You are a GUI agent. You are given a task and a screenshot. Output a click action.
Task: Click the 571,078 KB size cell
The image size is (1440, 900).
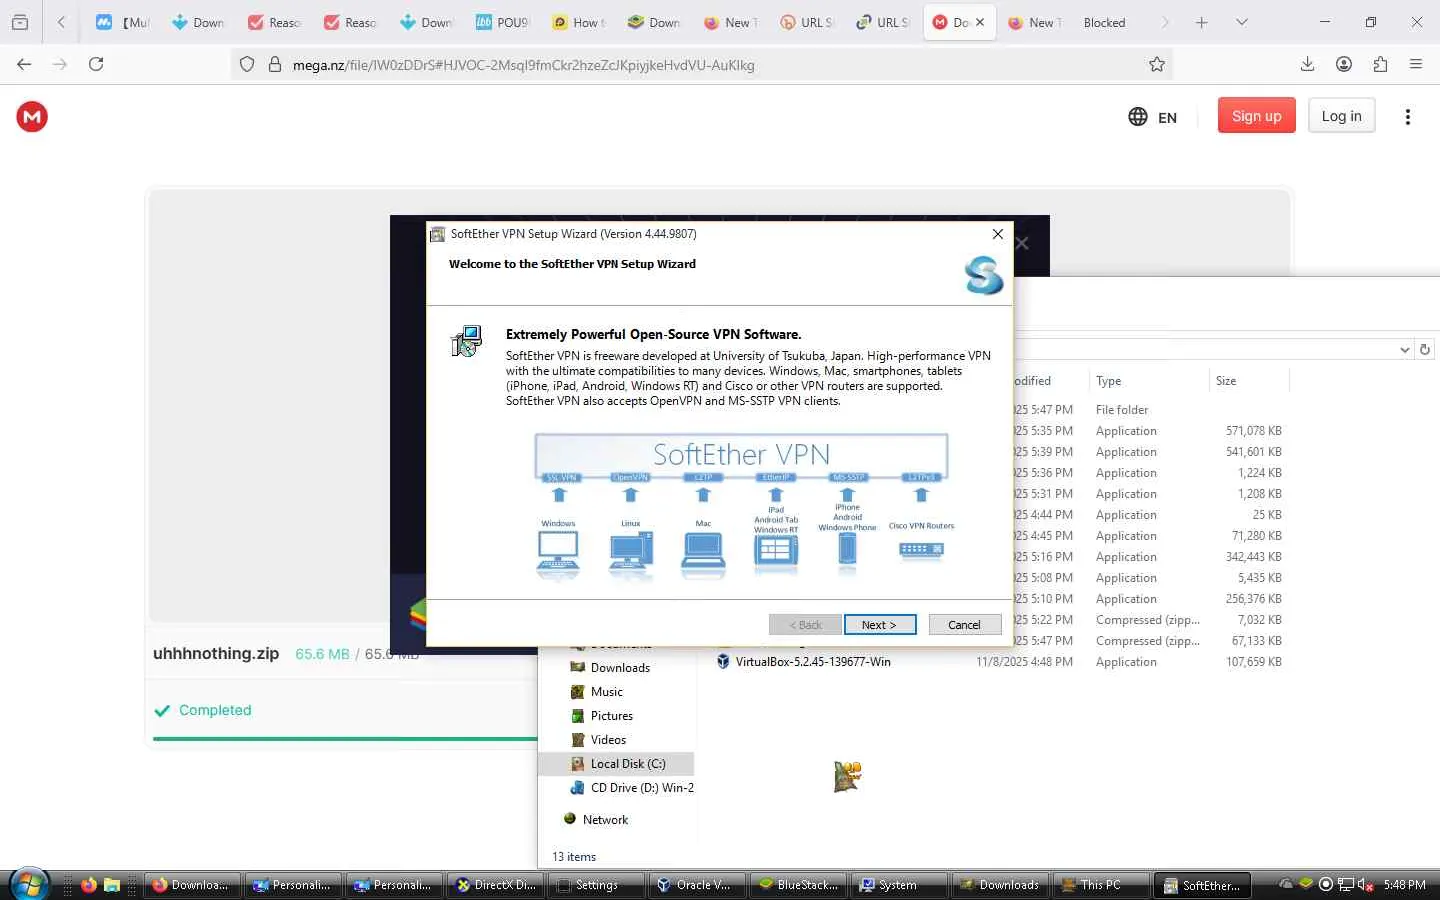[x=1253, y=431]
